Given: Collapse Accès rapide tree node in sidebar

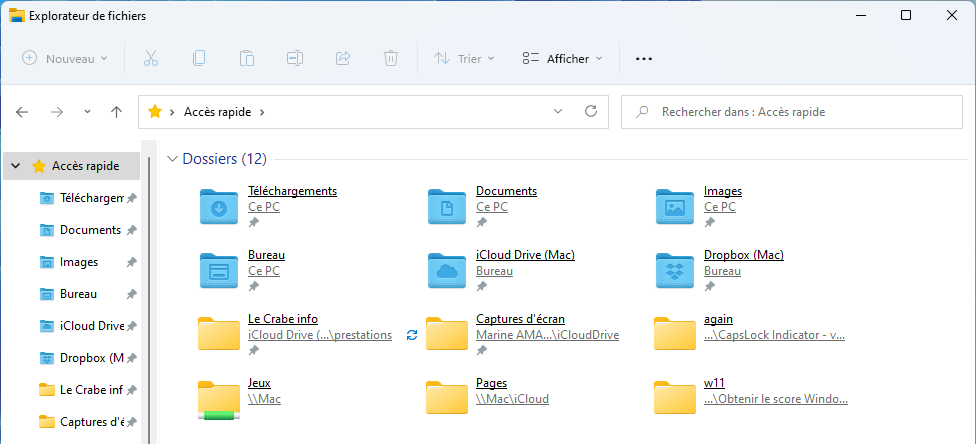Looking at the screenshot, I should pyautogui.click(x=16, y=166).
